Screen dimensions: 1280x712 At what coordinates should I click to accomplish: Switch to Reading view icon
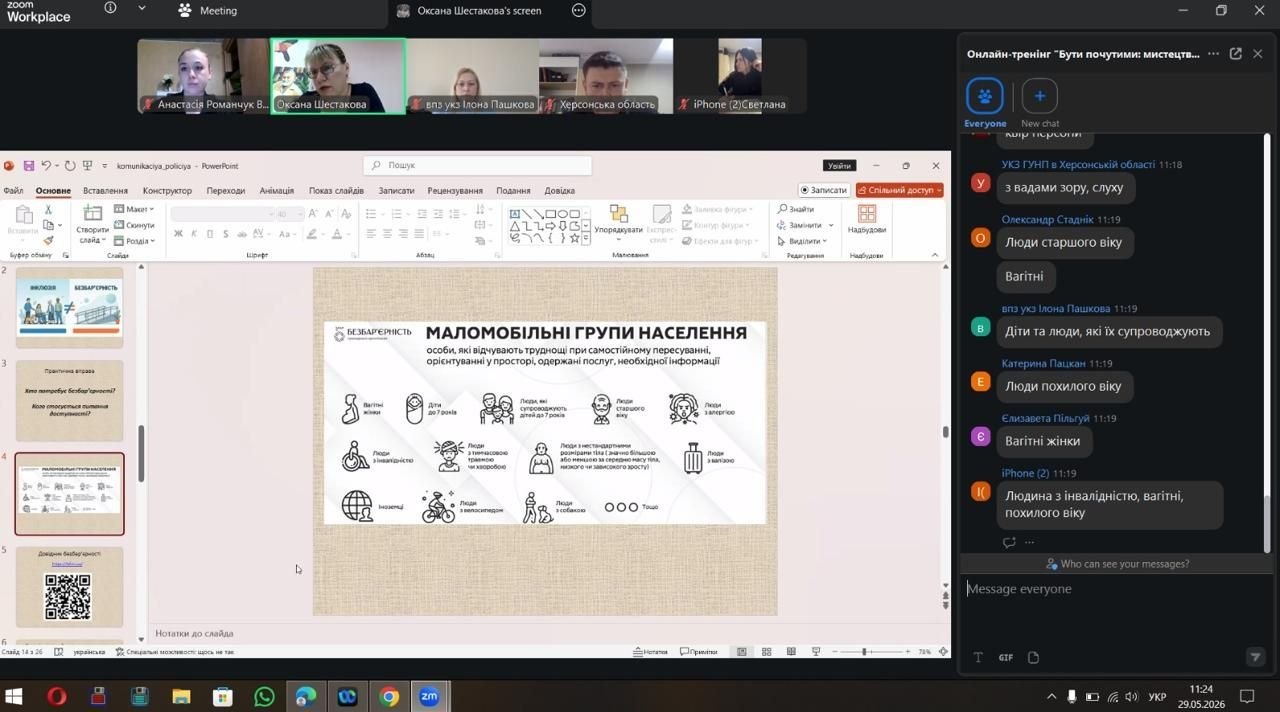pos(792,652)
